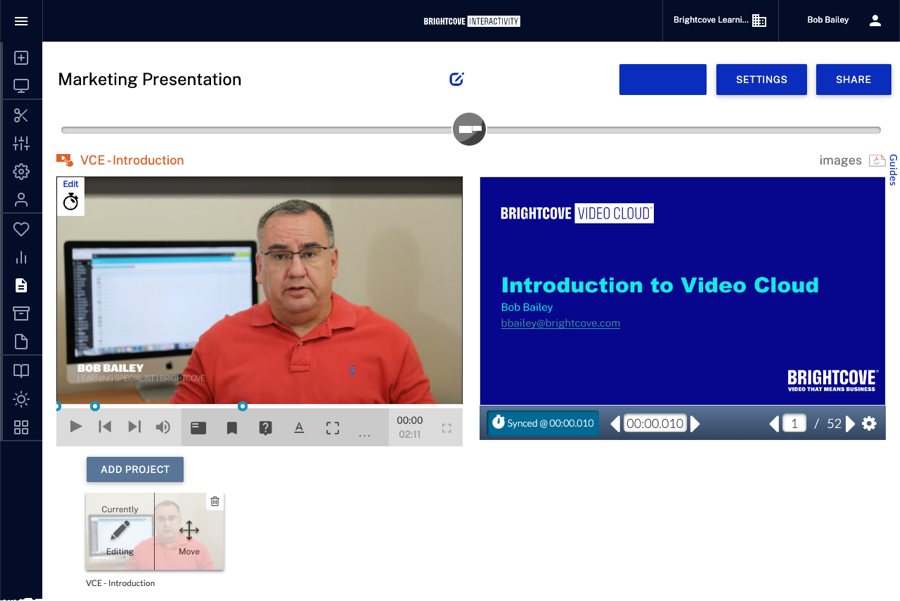The height and width of the screenshot is (601, 900).
Task: Open the vertical Guides tab
Action: (893, 170)
